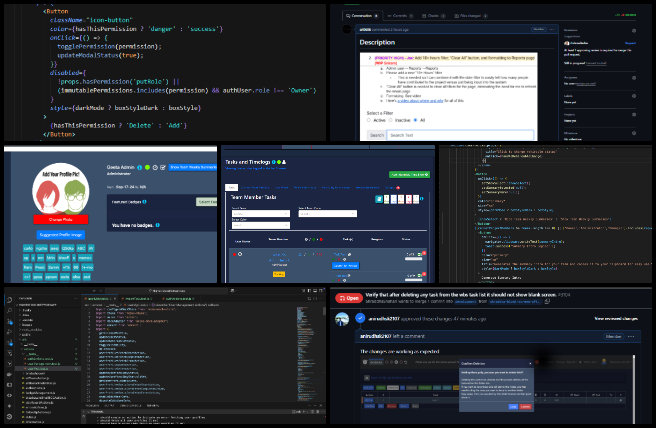Image resolution: width=656 pixels, height=428 pixels.
Task: Click the info icon beside Tasks and Timelogs
Action: (x=274, y=162)
